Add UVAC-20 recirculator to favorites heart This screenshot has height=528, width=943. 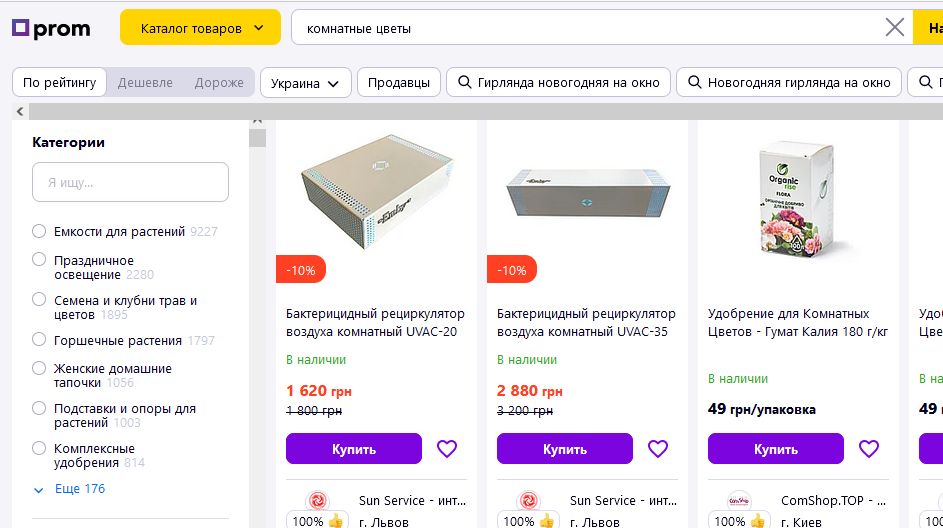click(447, 449)
